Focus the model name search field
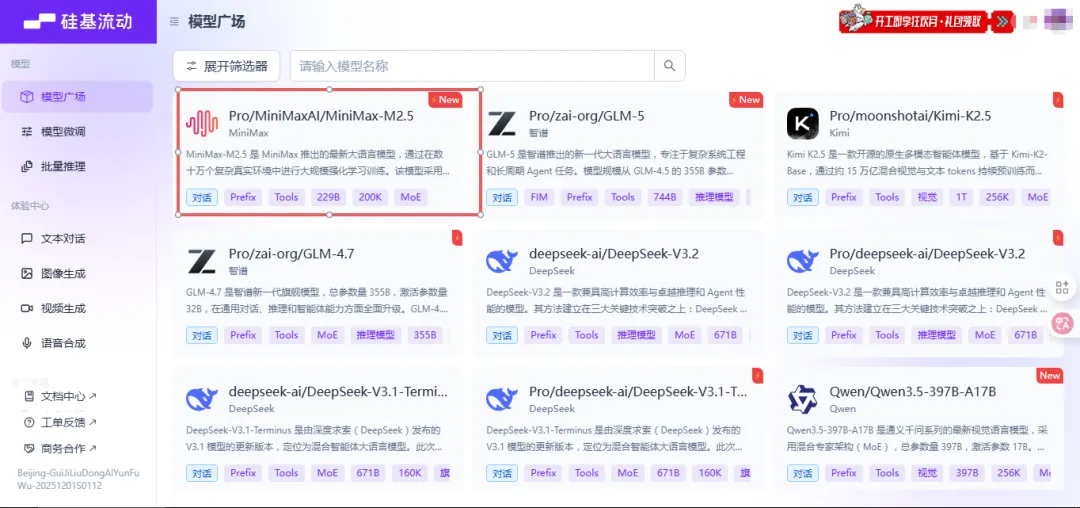The height and width of the screenshot is (508, 1080). pos(472,66)
